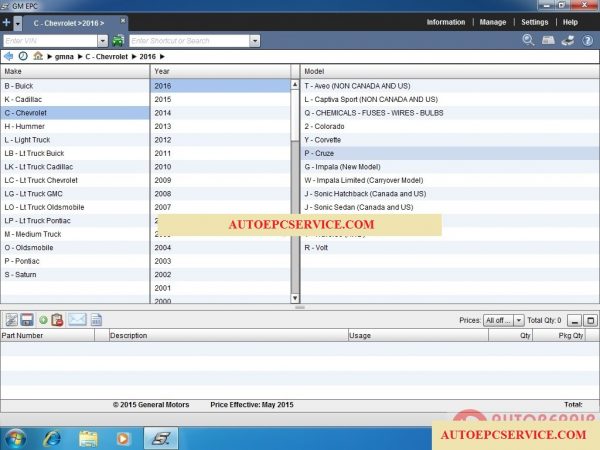The image size is (600, 450).
Task: Select Y - Corvette model
Action: [450, 140]
